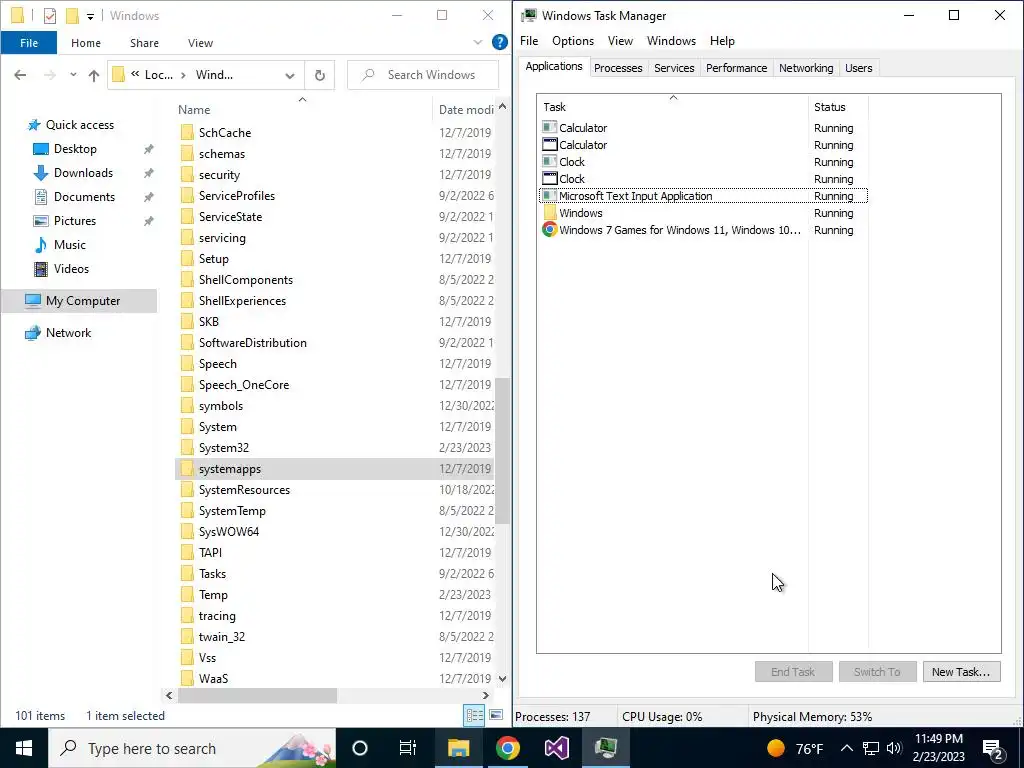Viewport: 1024px width, 768px height.
Task: Open the Windows Start menu
Action: (x=24, y=748)
